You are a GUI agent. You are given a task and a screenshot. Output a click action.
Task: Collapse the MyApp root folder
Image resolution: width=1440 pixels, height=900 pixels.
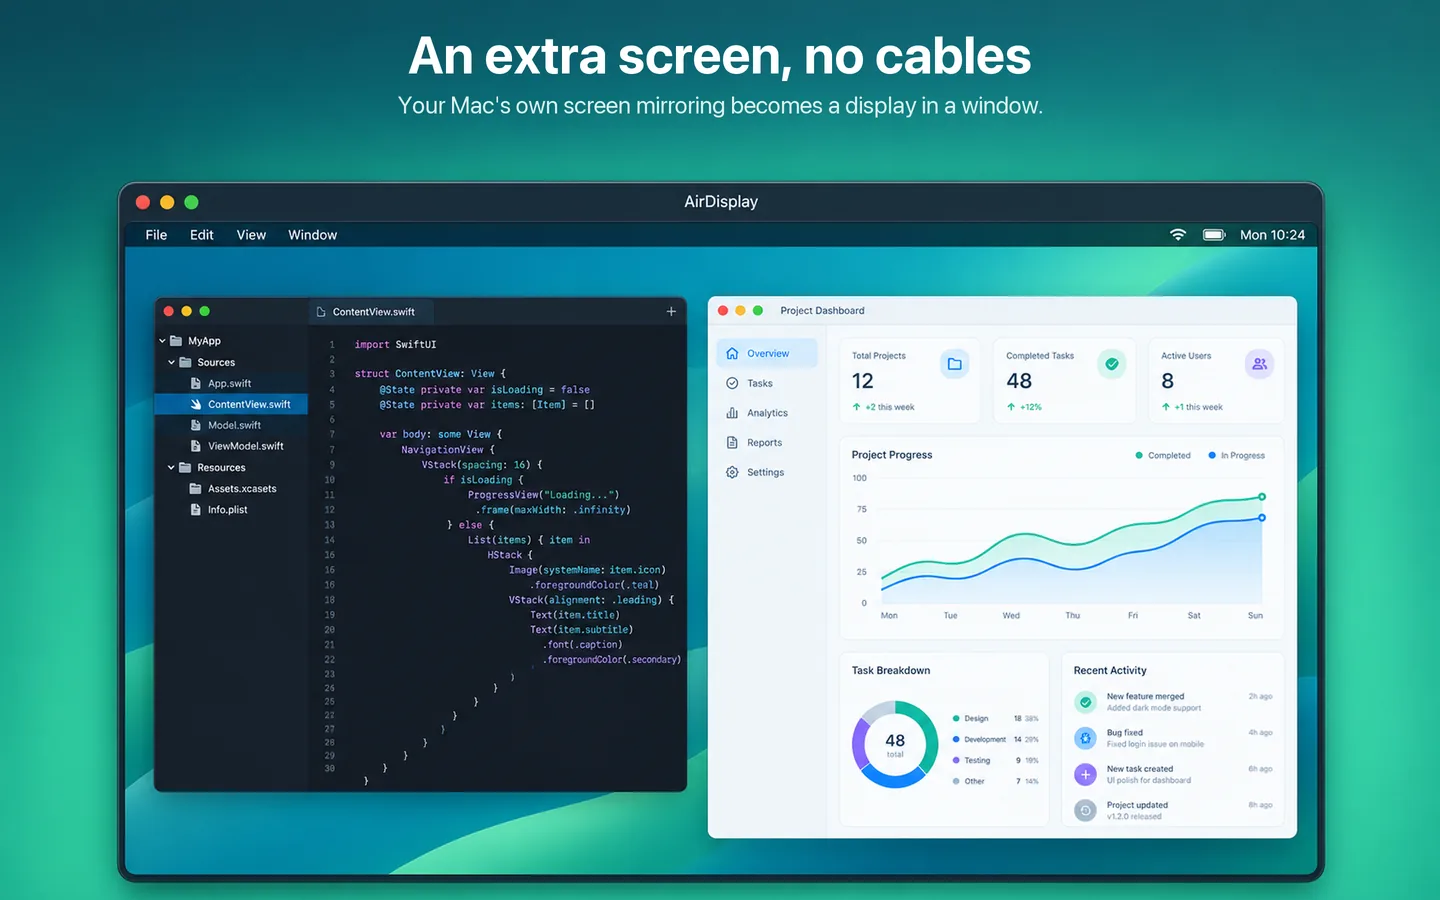(162, 341)
